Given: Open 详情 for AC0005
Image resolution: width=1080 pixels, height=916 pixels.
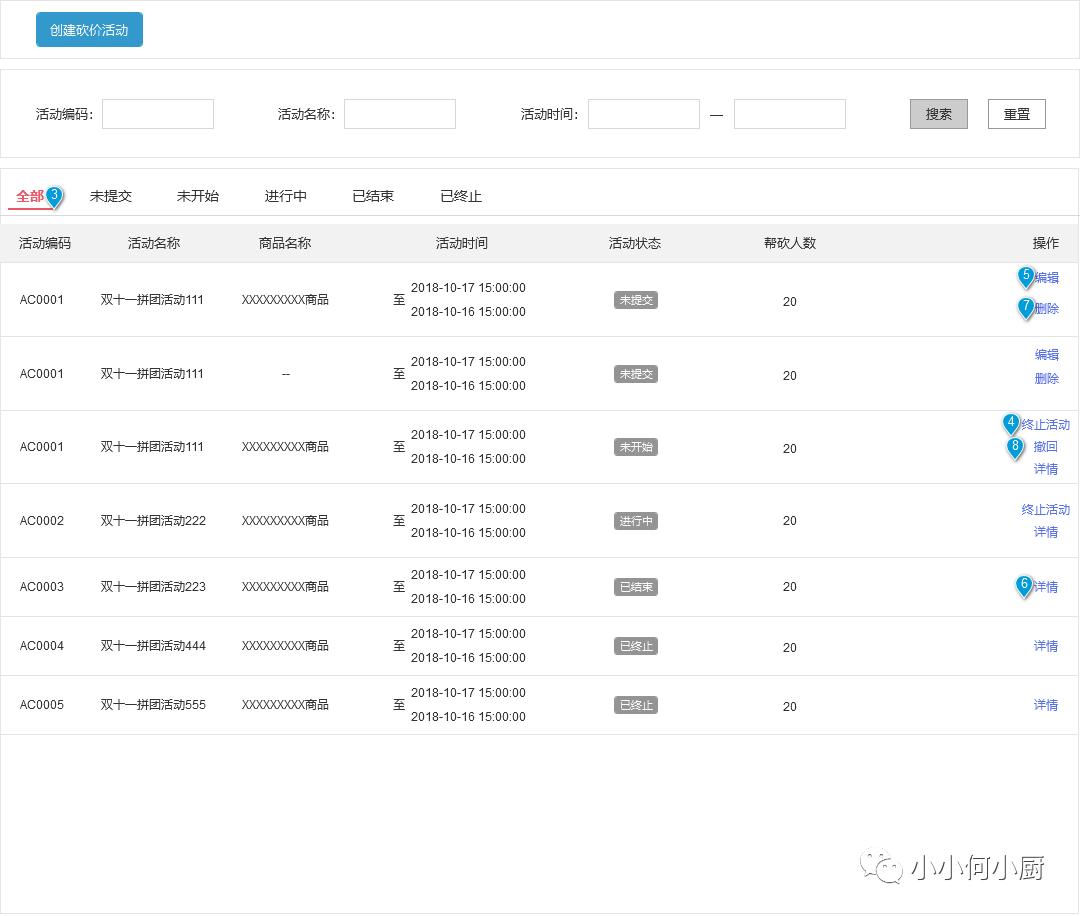Looking at the screenshot, I should point(1046,705).
